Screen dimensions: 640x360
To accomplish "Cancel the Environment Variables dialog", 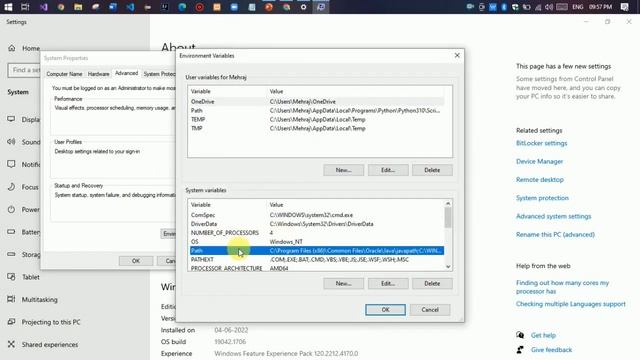I will (430, 309).
